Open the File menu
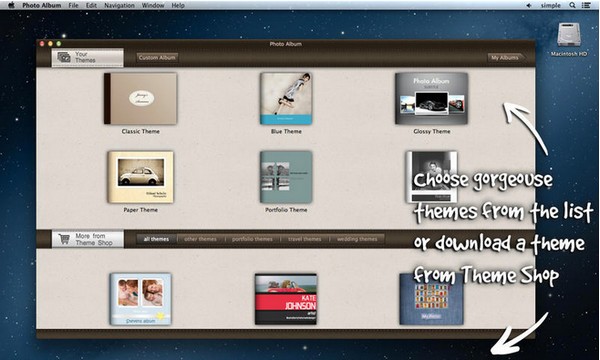Image resolution: width=600 pixels, height=360 pixels. 73,5
